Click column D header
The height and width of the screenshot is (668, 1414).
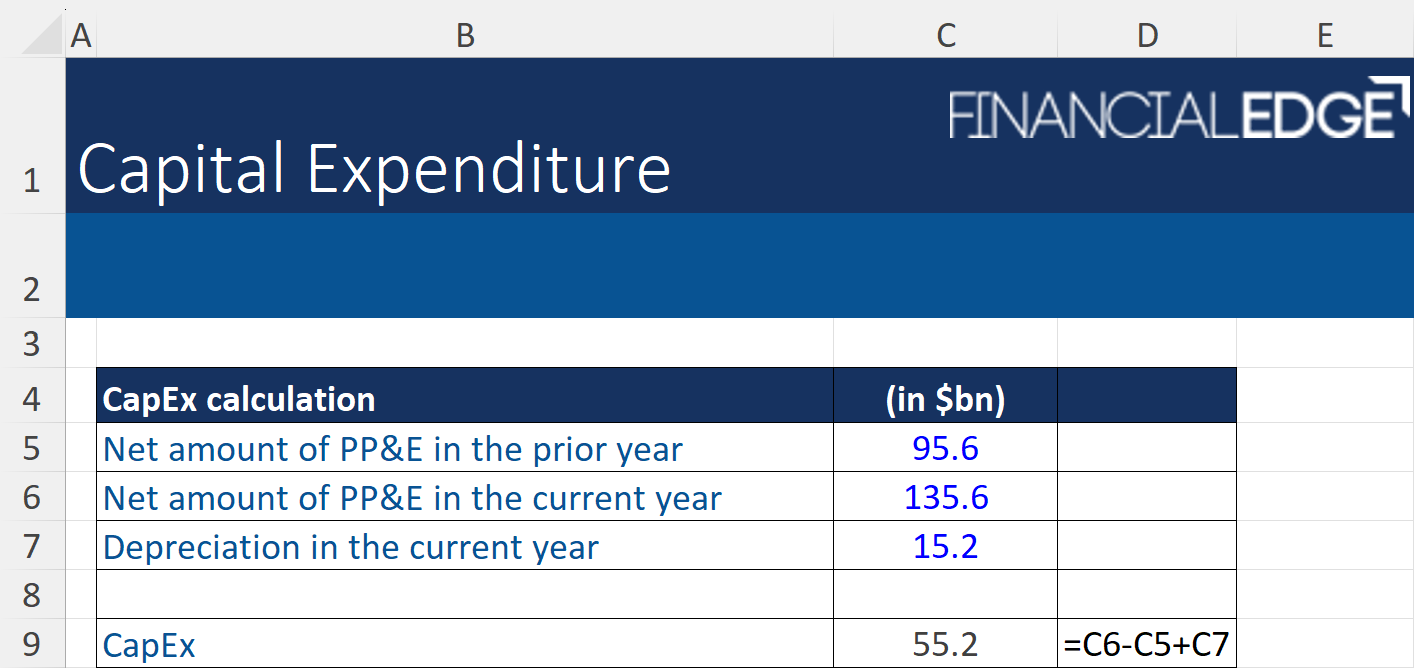pyautogui.click(x=1146, y=36)
